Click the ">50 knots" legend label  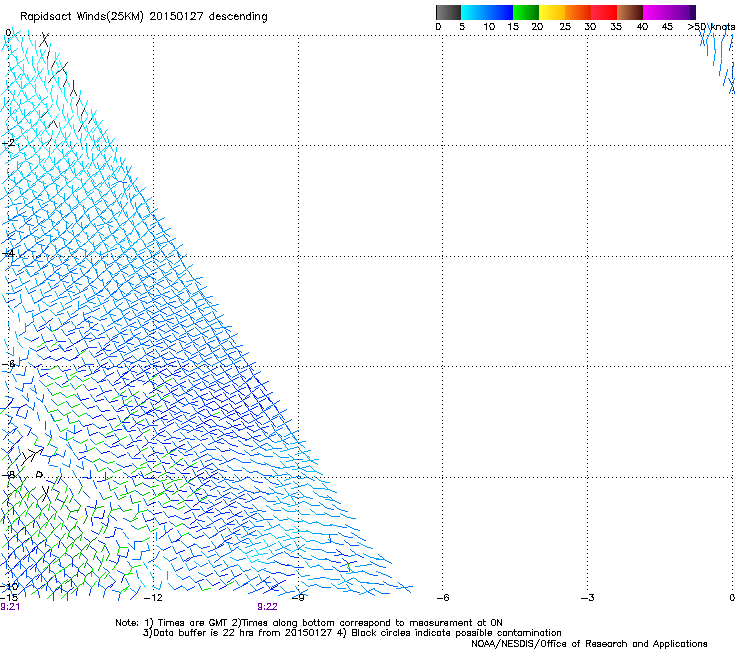(711, 27)
